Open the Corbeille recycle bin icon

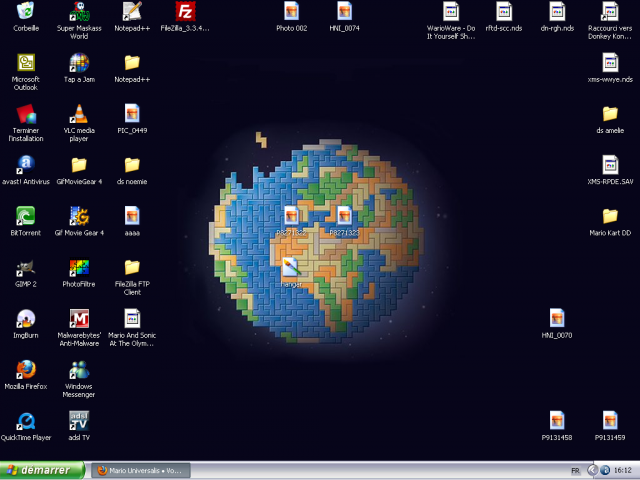(26, 11)
